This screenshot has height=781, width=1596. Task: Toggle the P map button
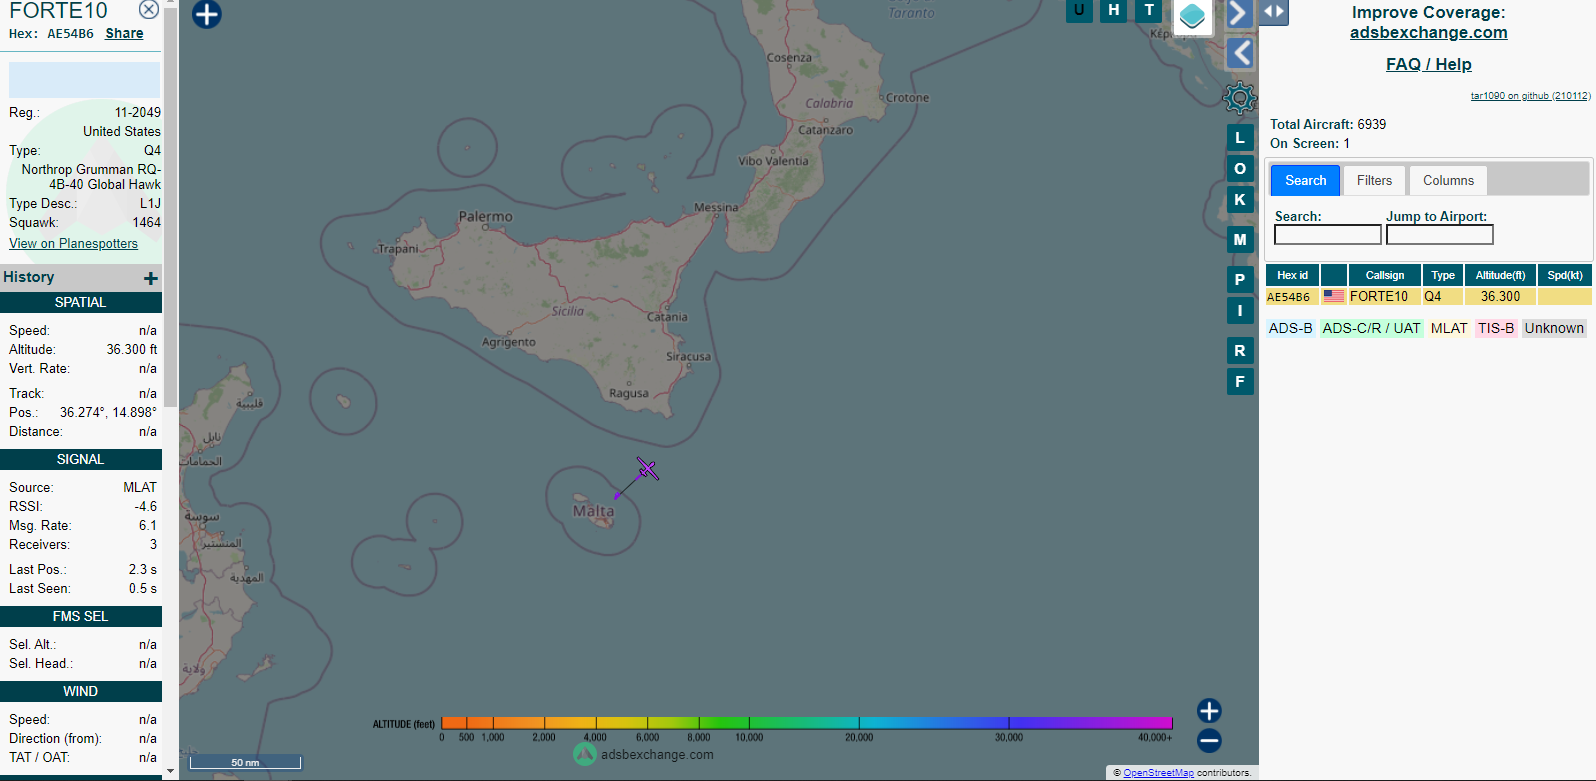(1240, 280)
